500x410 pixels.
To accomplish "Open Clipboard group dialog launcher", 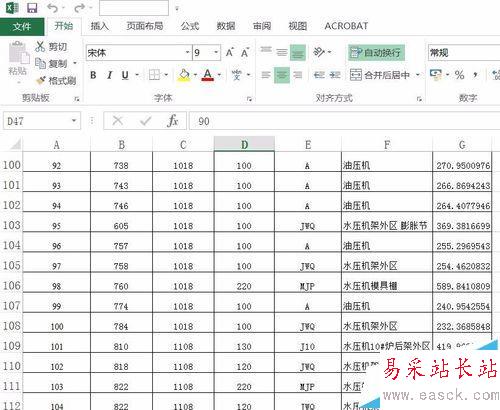I will click(x=77, y=99).
